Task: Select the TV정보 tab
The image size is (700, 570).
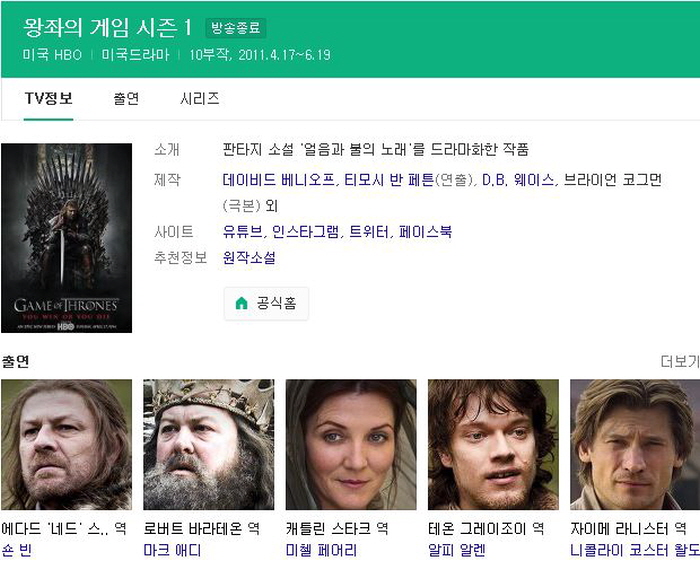Action: [x=48, y=98]
